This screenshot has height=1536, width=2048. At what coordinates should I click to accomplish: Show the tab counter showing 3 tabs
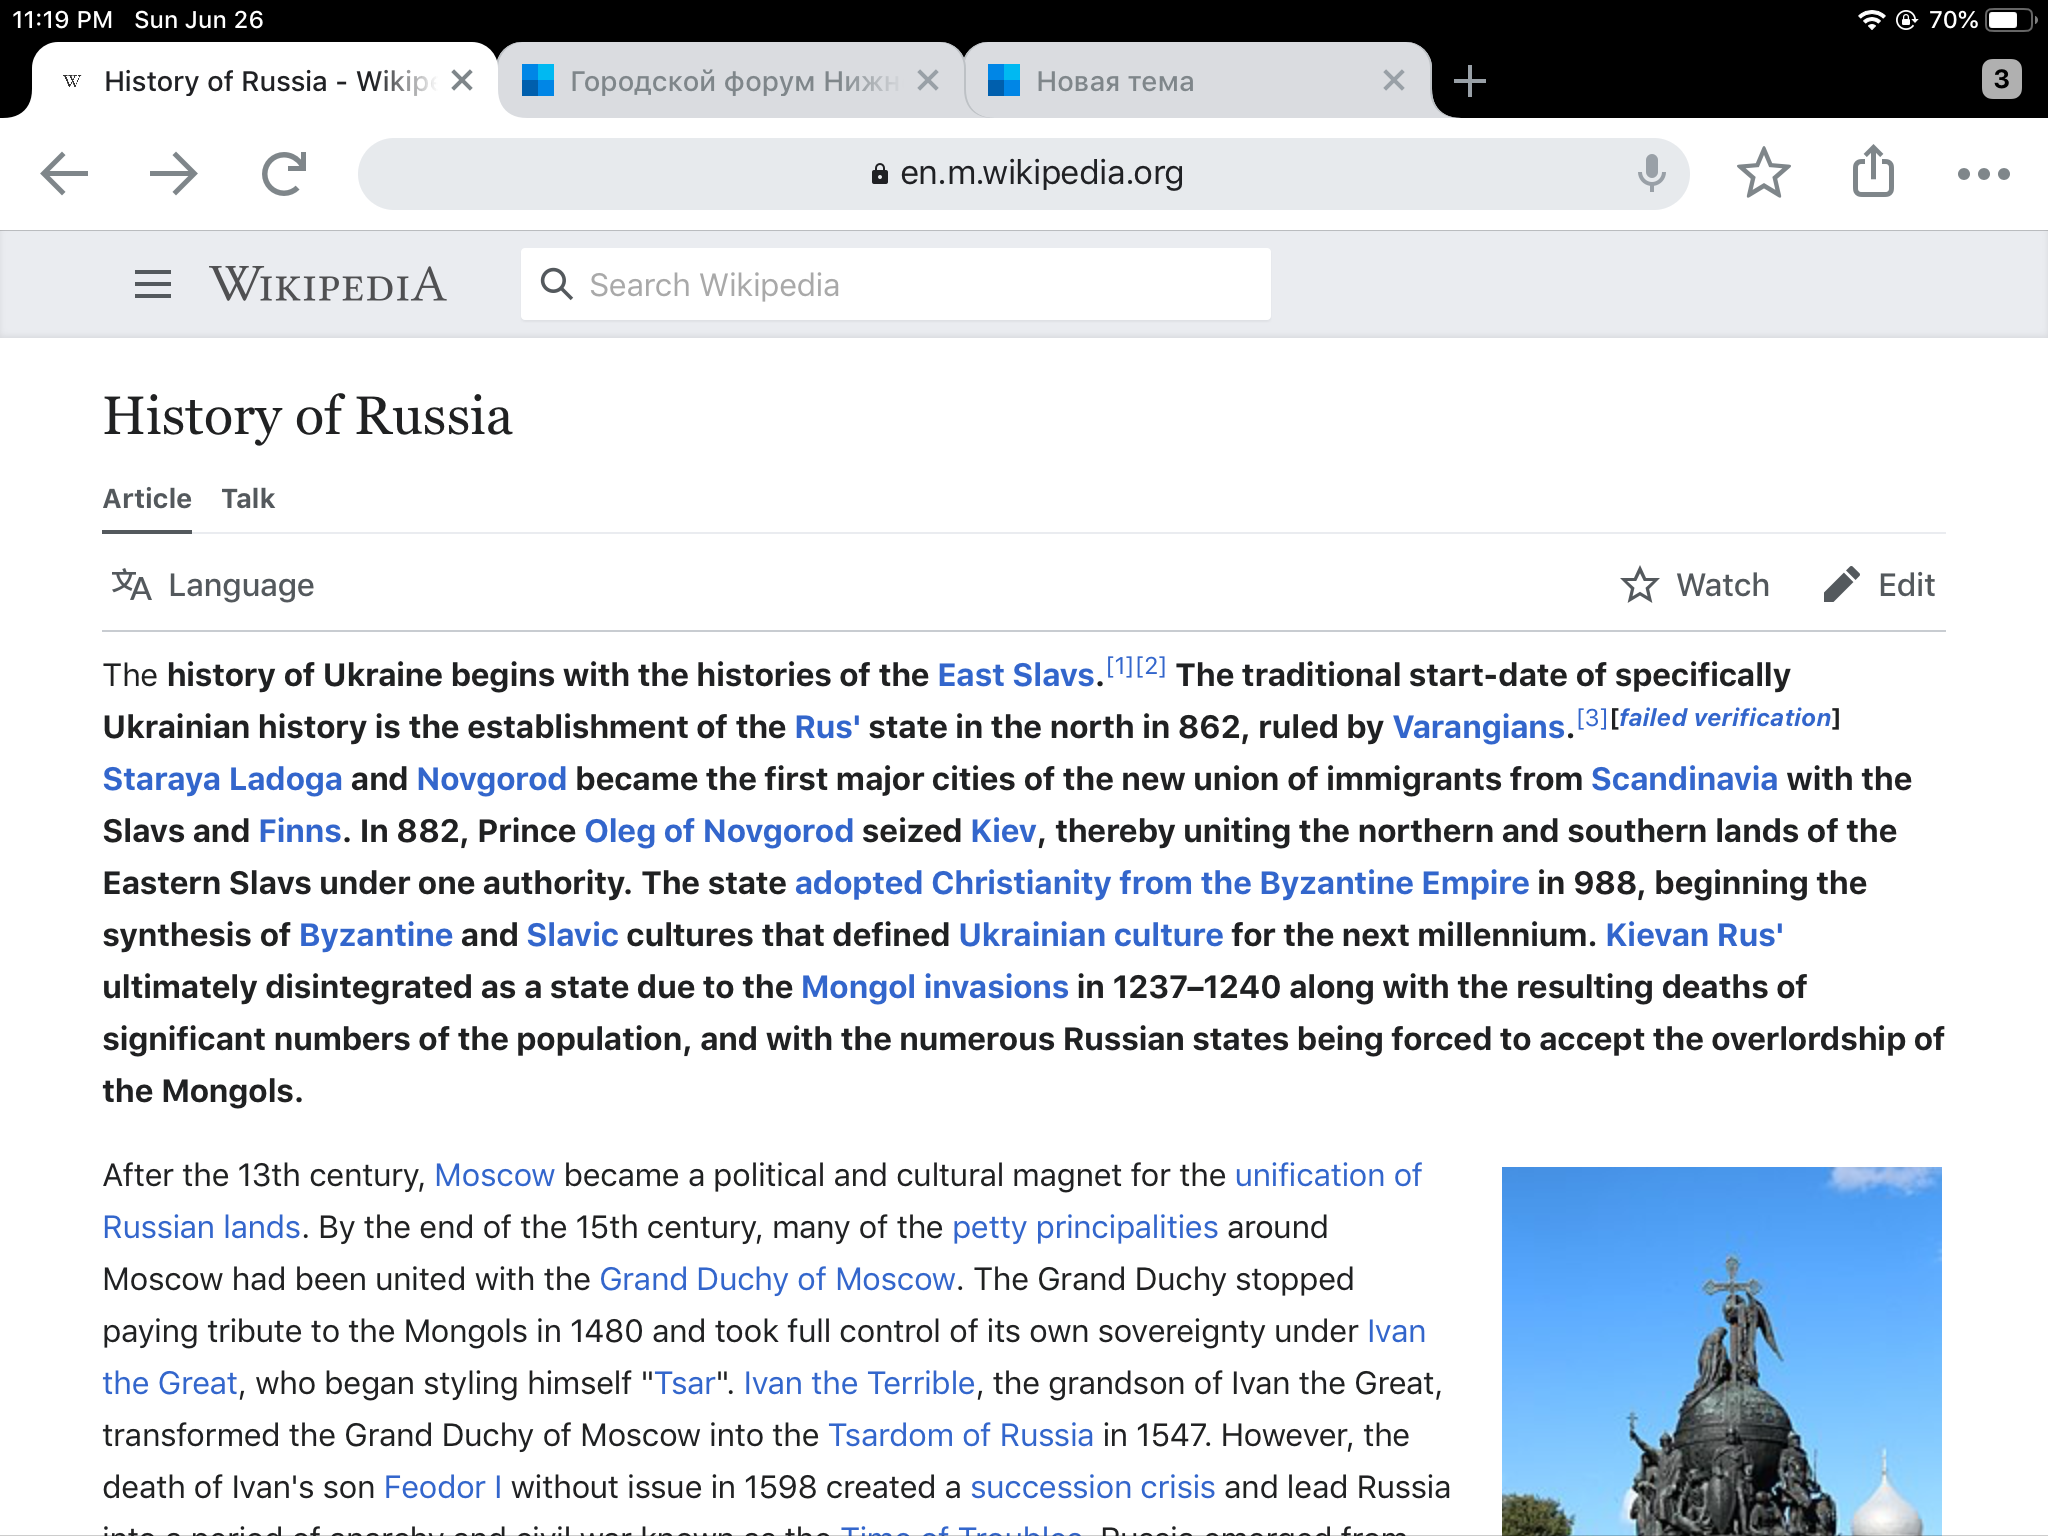point(2001,79)
